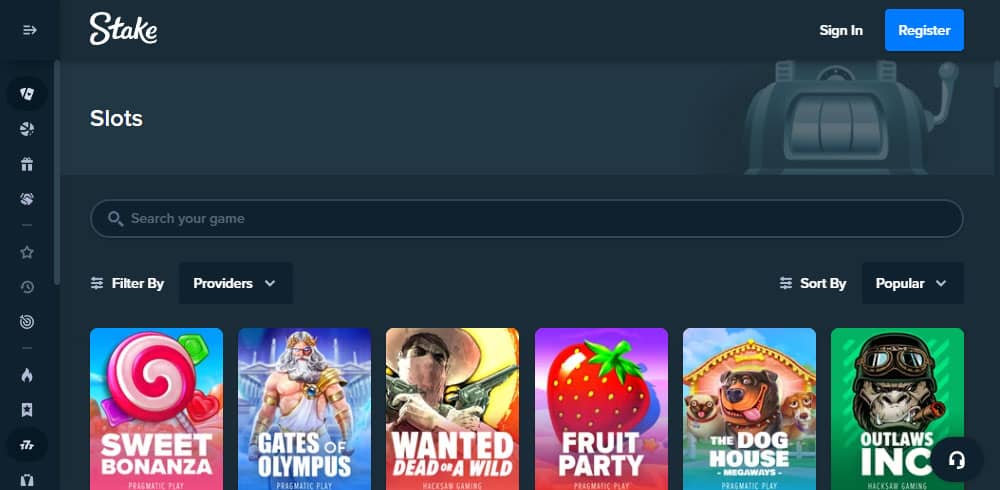Click the slots 777 icon in the sidebar
The width and height of the screenshot is (1000, 490).
[27, 445]
